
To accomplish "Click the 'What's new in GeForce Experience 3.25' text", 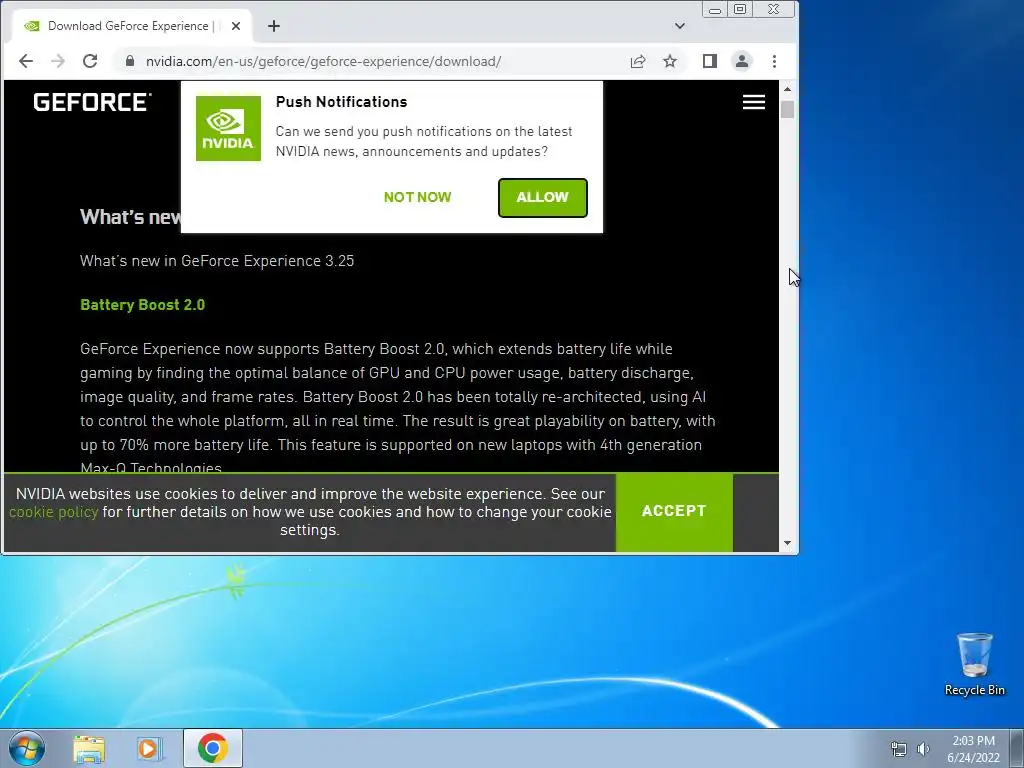I will 217,261.
